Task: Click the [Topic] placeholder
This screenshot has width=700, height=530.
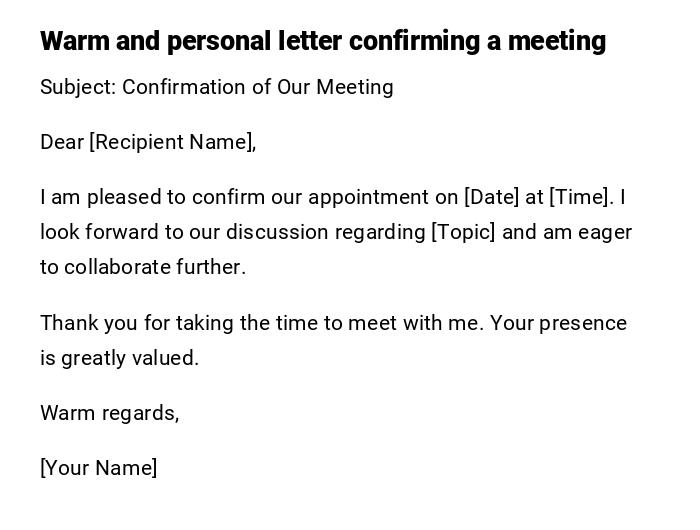Action: click(x=463, y=232)
